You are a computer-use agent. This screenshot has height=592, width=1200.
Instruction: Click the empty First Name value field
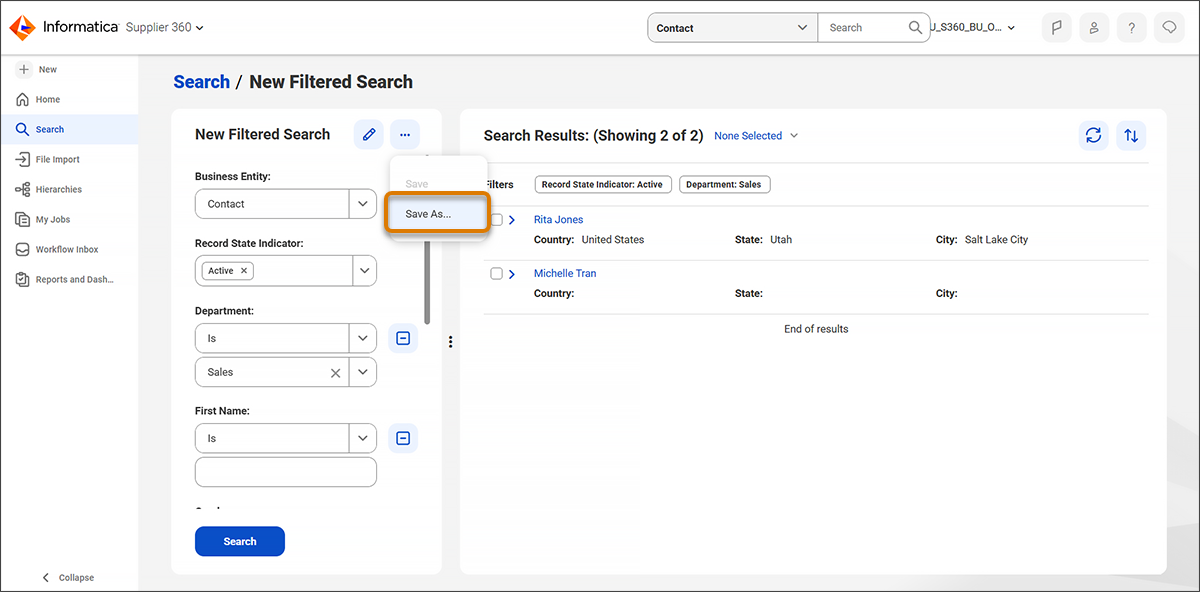pos(285,472)
